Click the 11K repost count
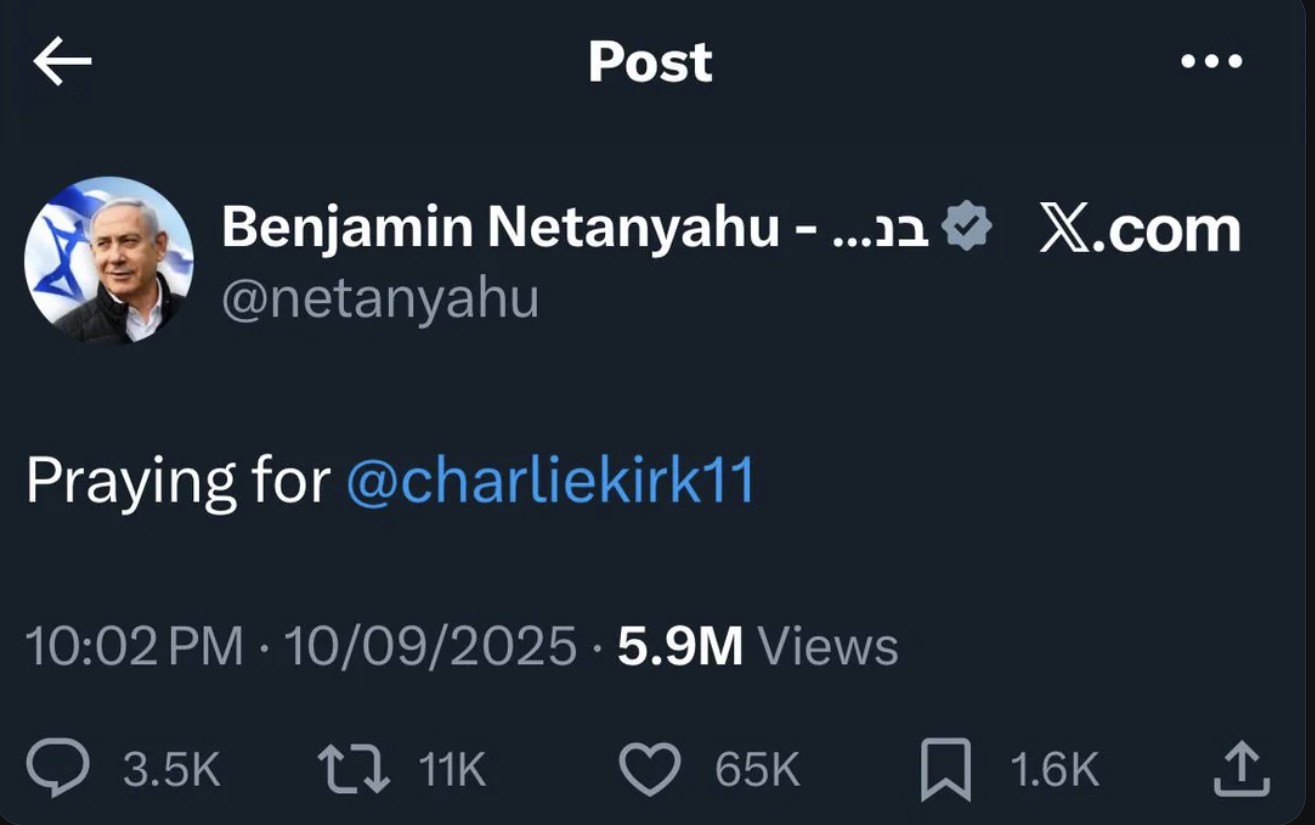The width and height of the screenshot is (1315, 825). [451, 770]
